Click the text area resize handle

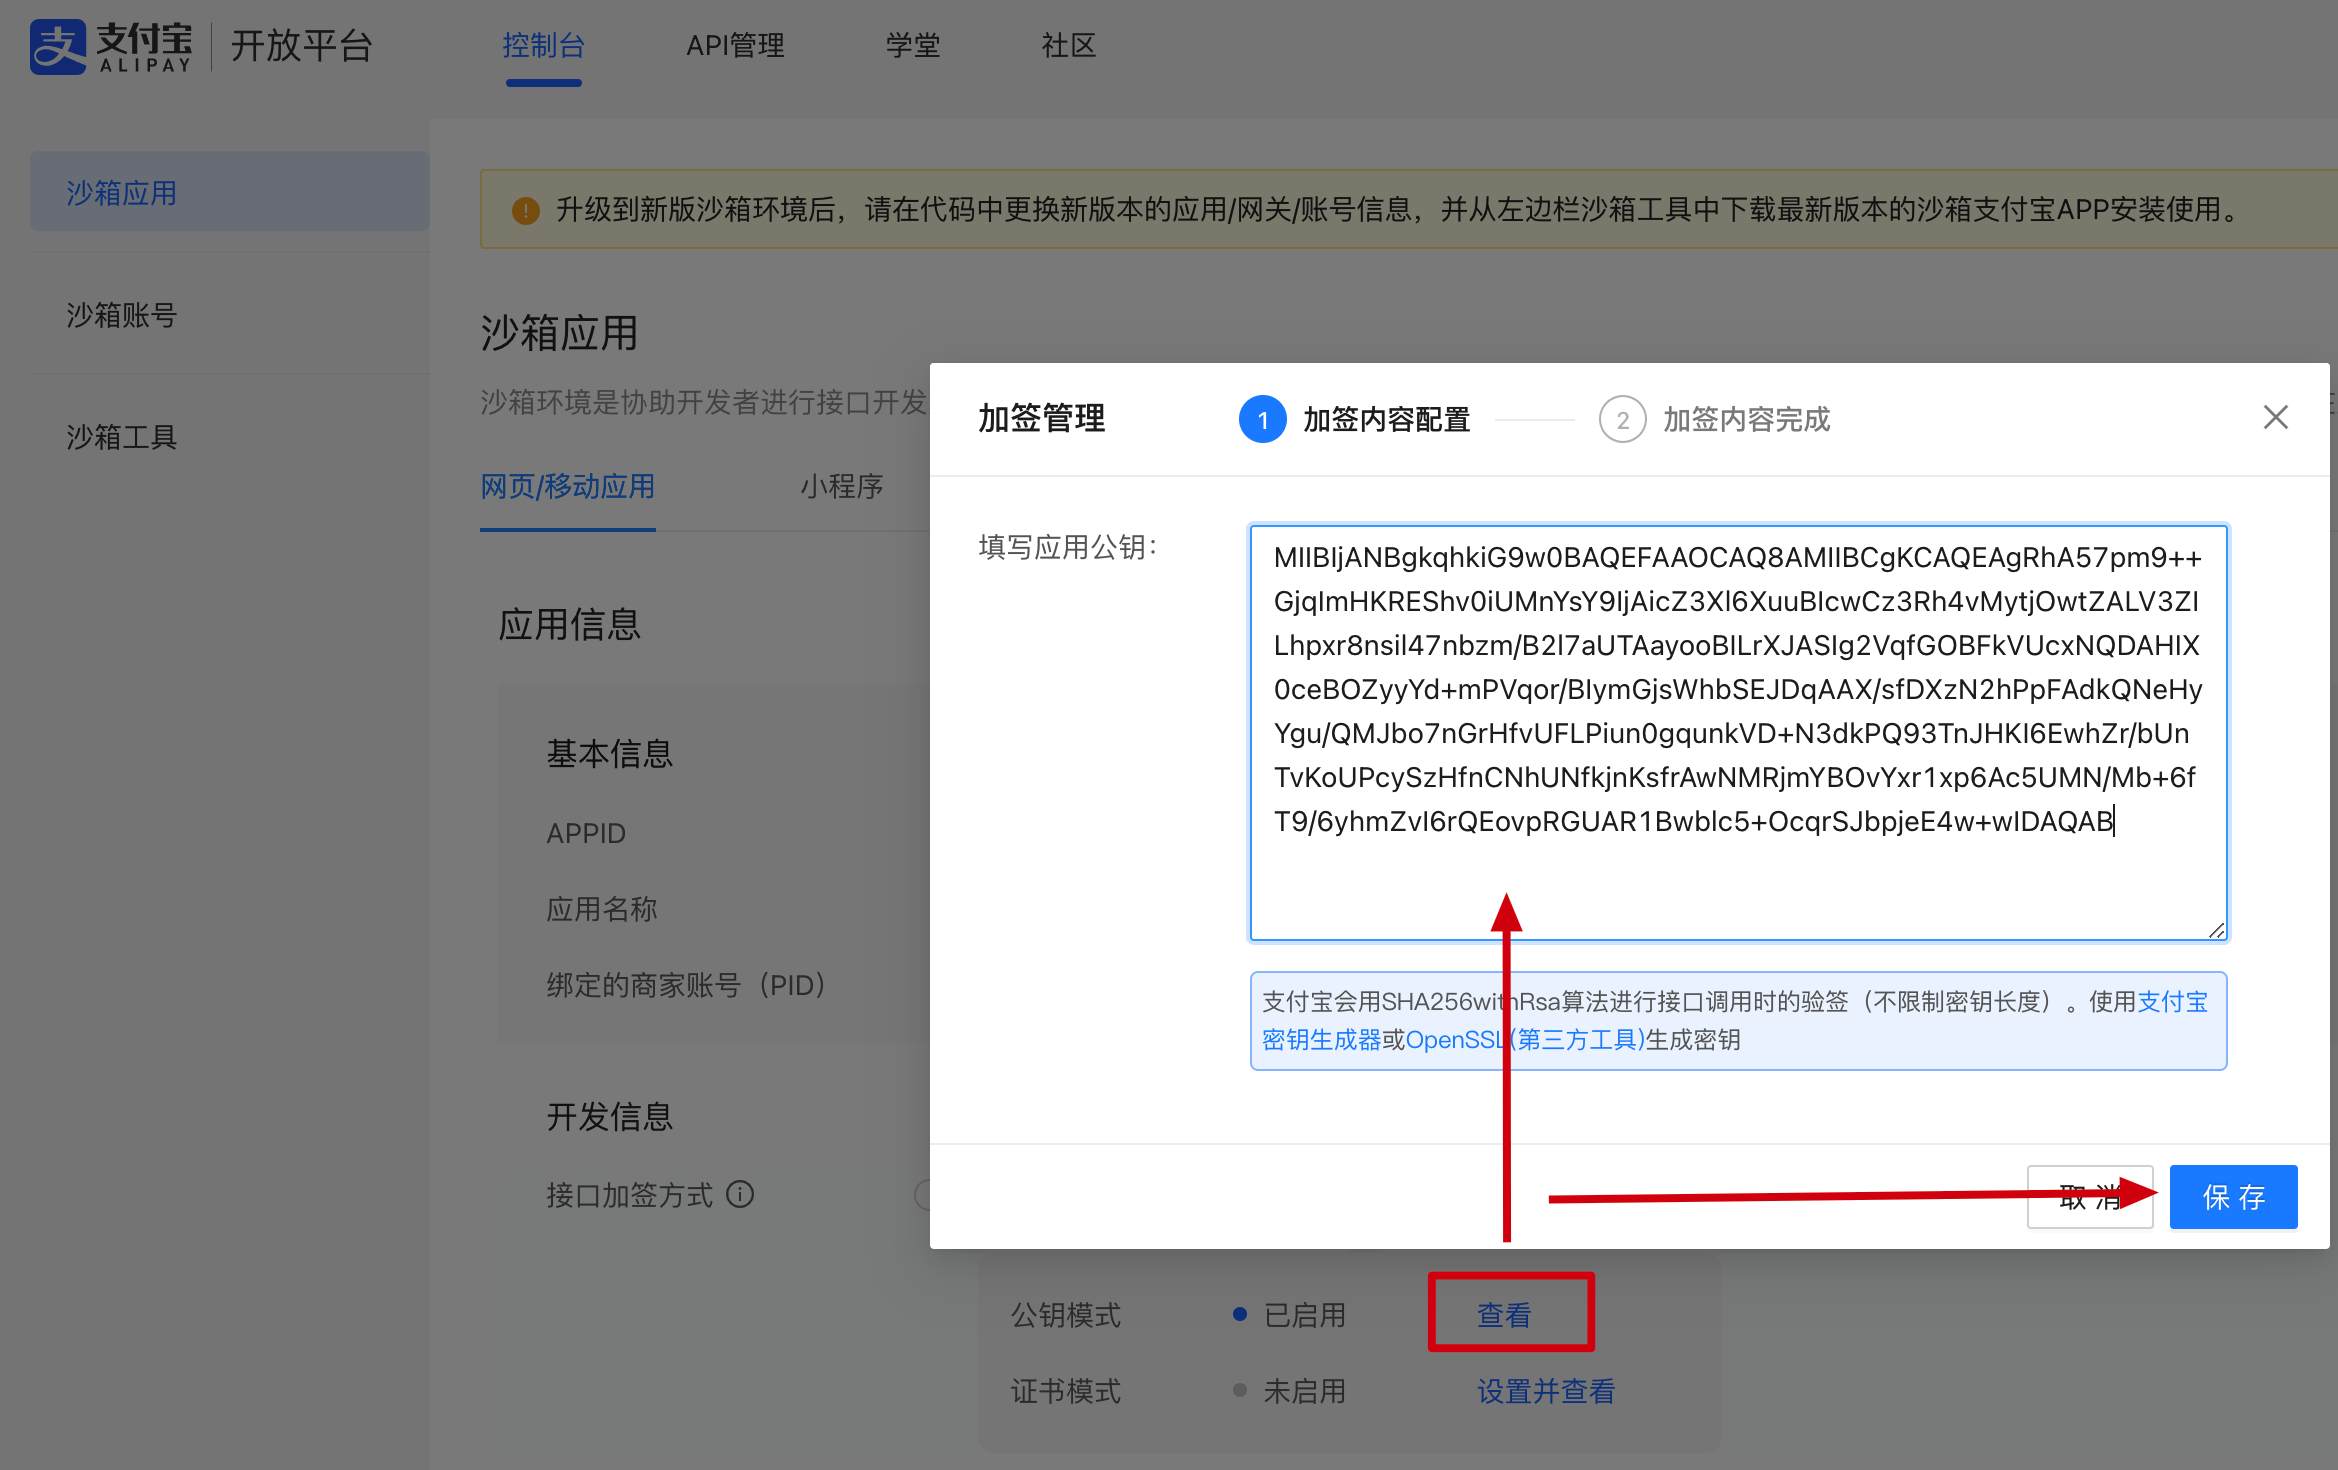2215,929
